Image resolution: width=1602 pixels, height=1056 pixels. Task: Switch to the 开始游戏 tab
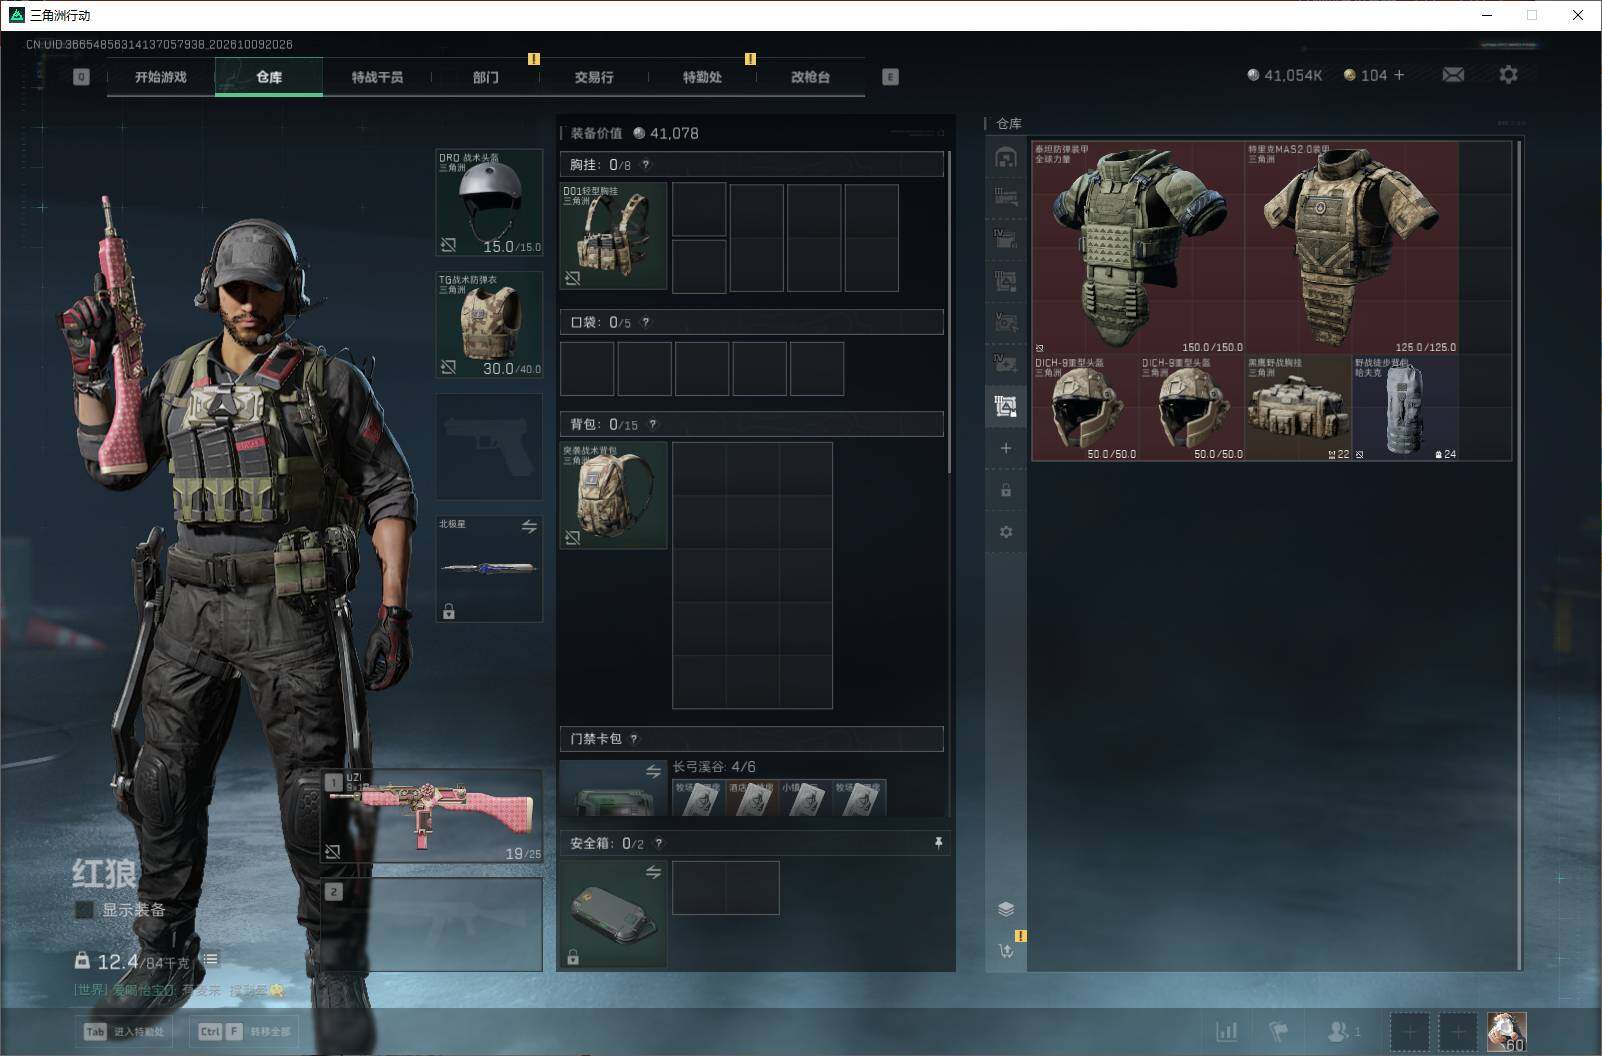pos(161,77)
